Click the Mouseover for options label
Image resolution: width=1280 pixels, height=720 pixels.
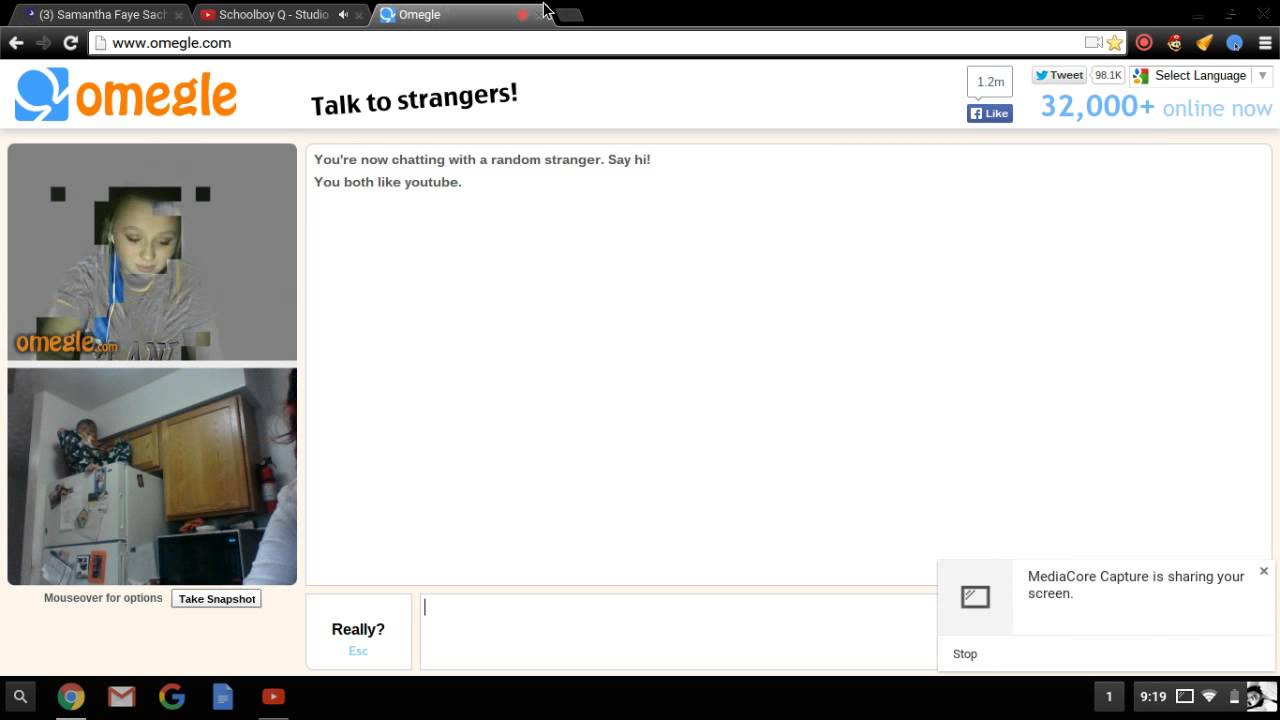point(103,598)
